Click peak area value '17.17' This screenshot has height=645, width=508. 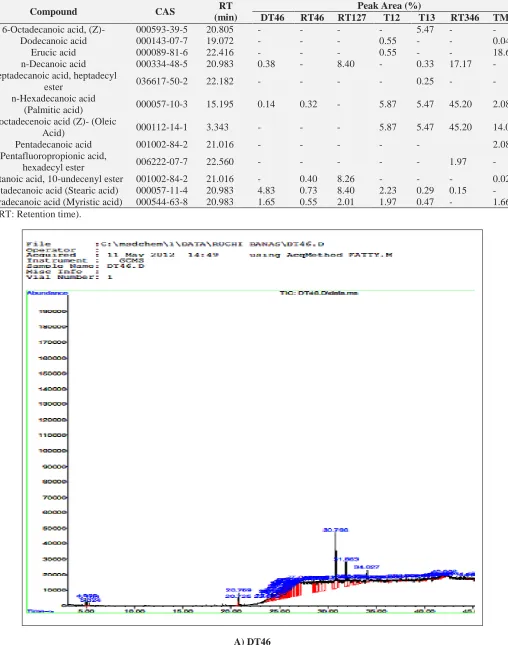(460, 64)
